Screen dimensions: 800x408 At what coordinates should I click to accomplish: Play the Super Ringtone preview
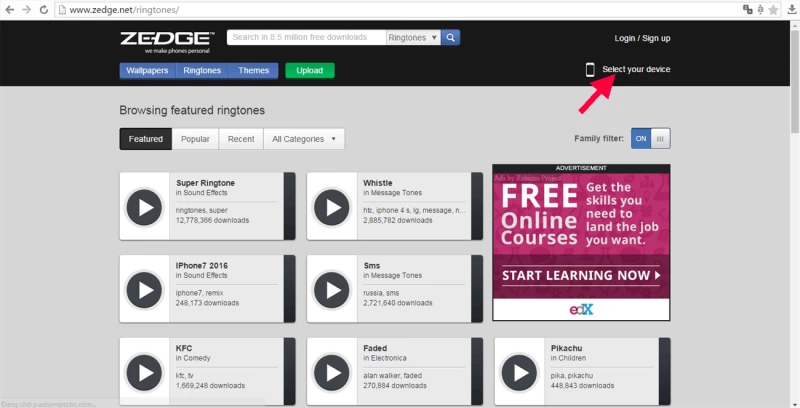click(x=146, y=207)
